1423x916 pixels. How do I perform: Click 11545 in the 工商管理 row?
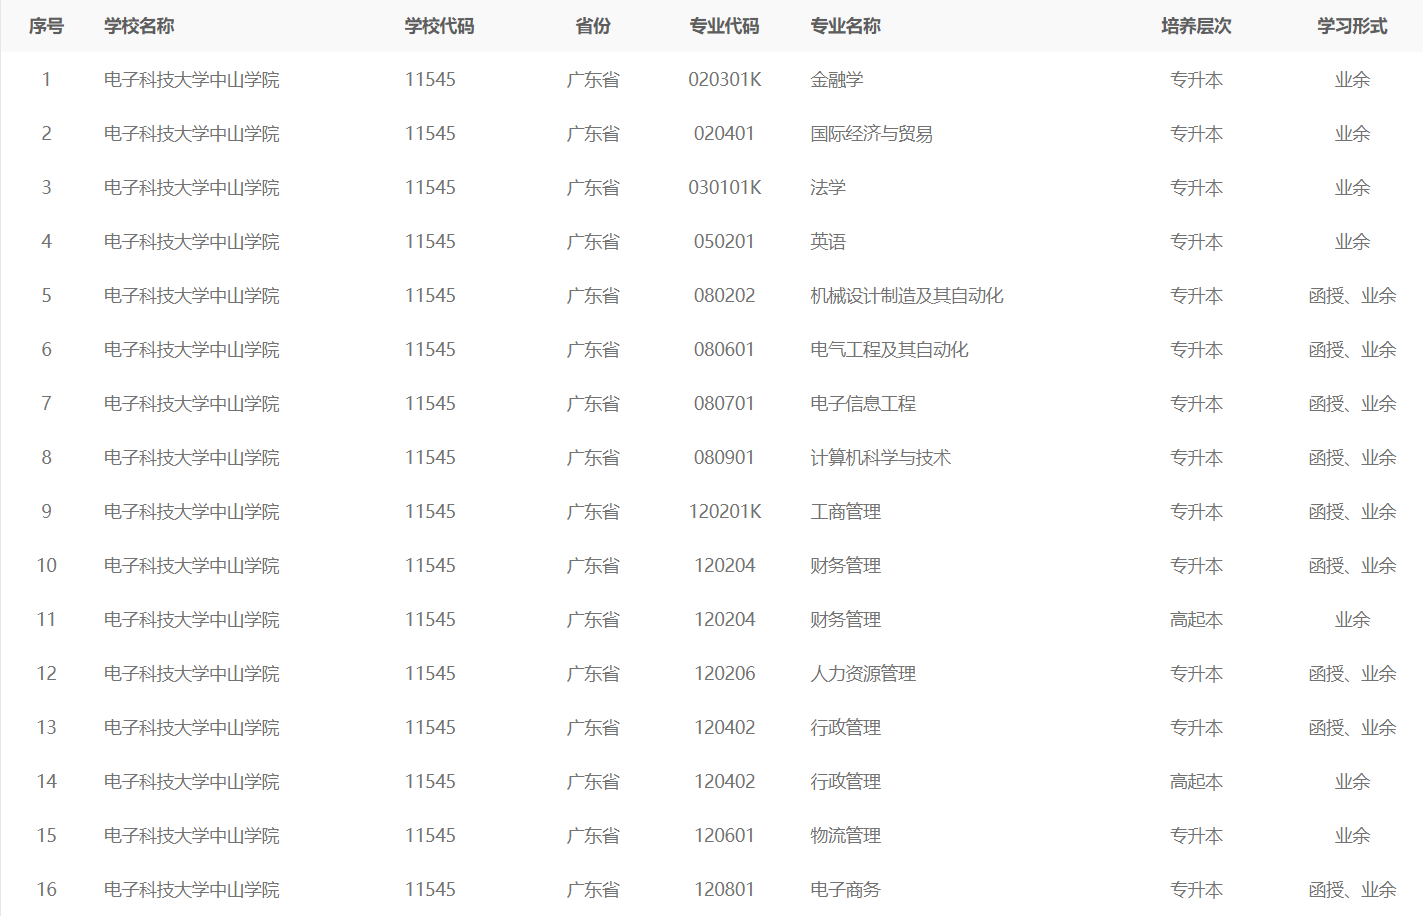(430, 512)
